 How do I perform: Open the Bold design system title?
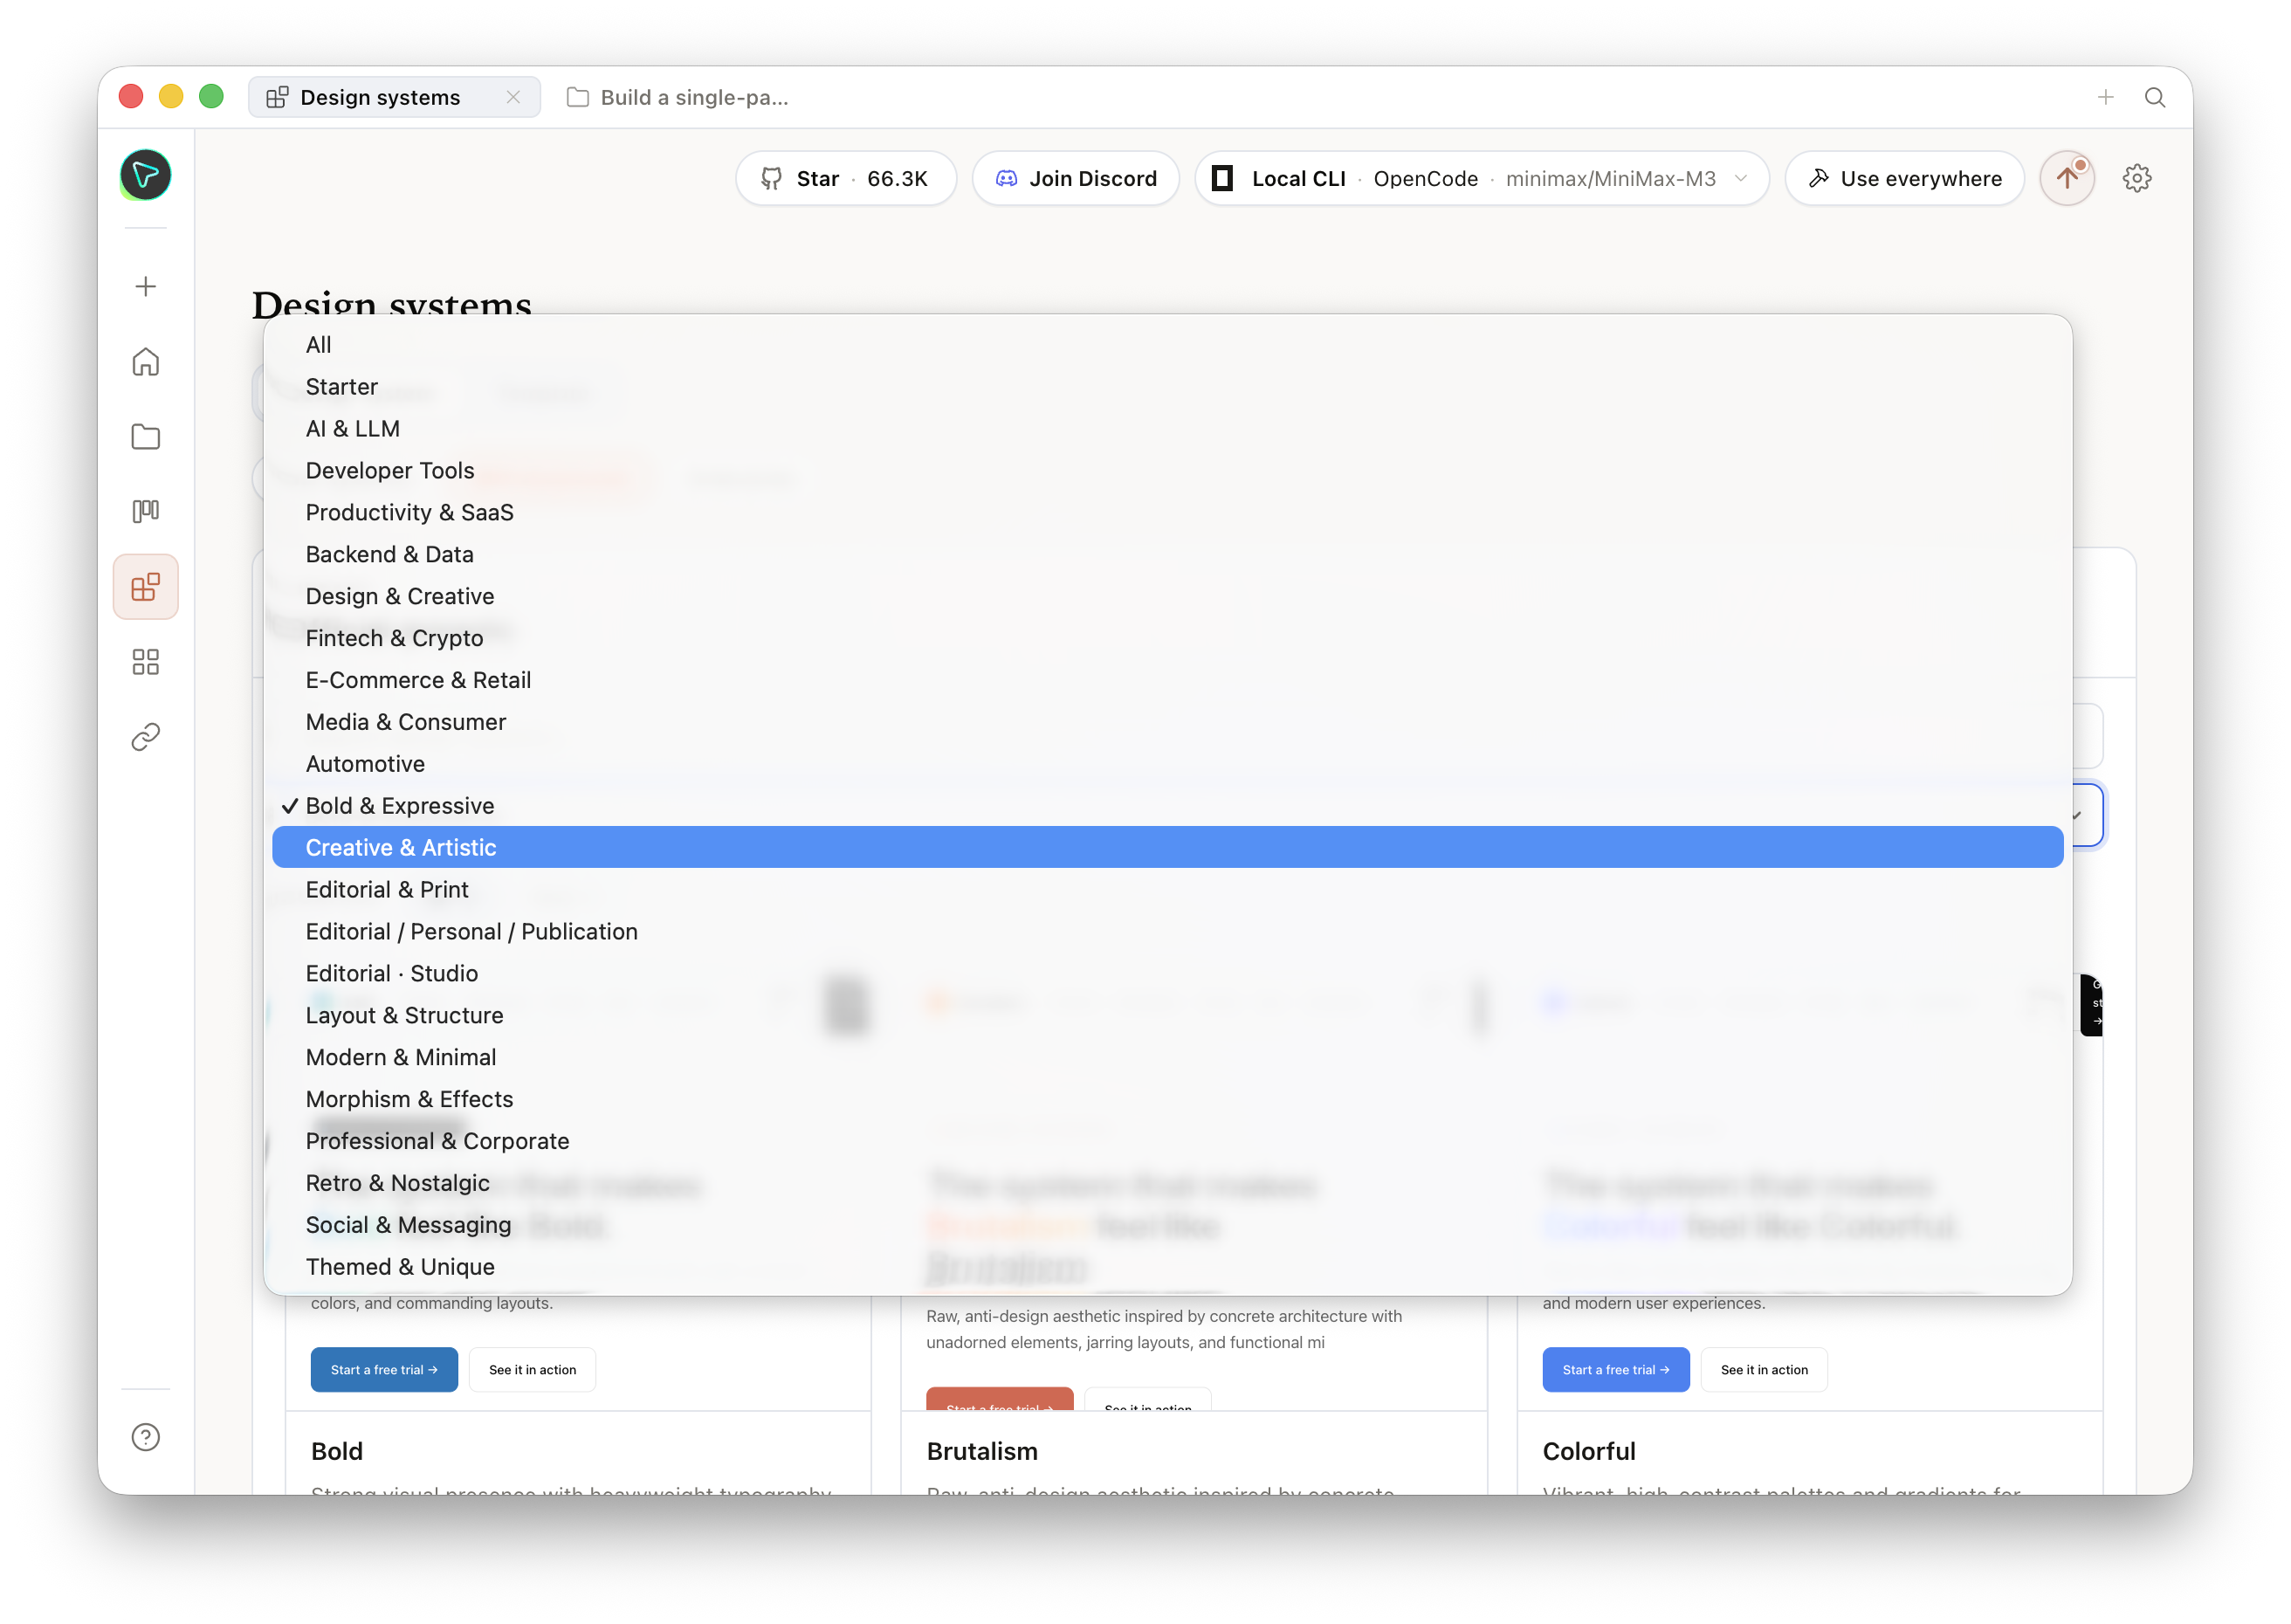[337, 1452]
